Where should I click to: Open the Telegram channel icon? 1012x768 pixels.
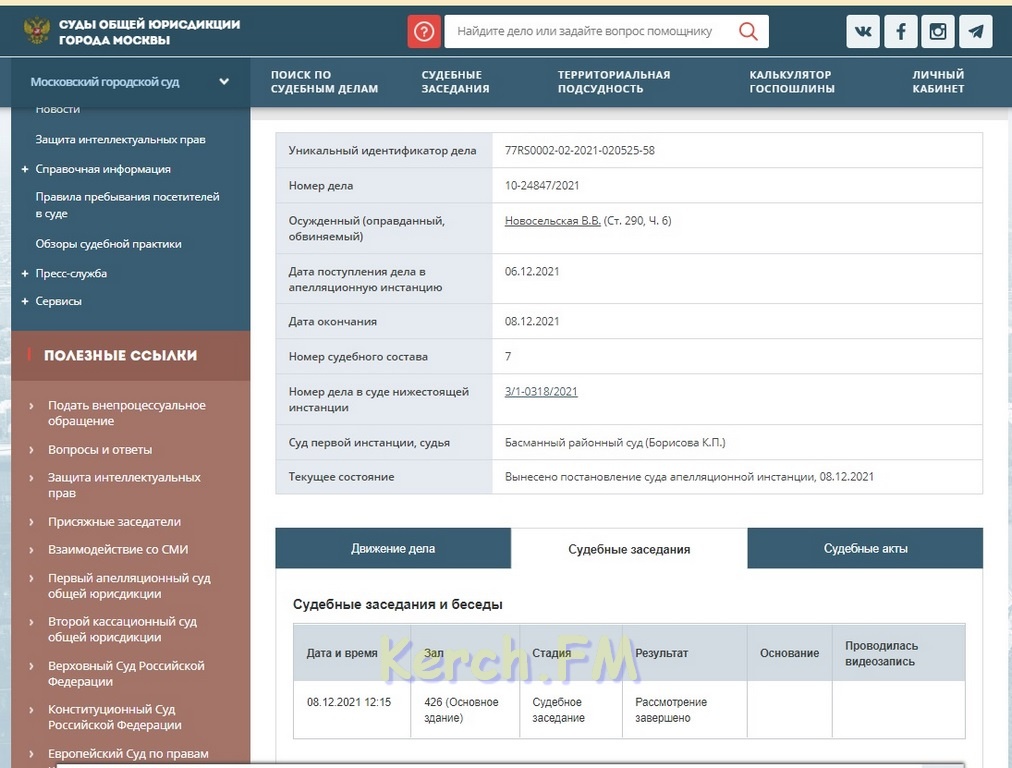(975, 31)
